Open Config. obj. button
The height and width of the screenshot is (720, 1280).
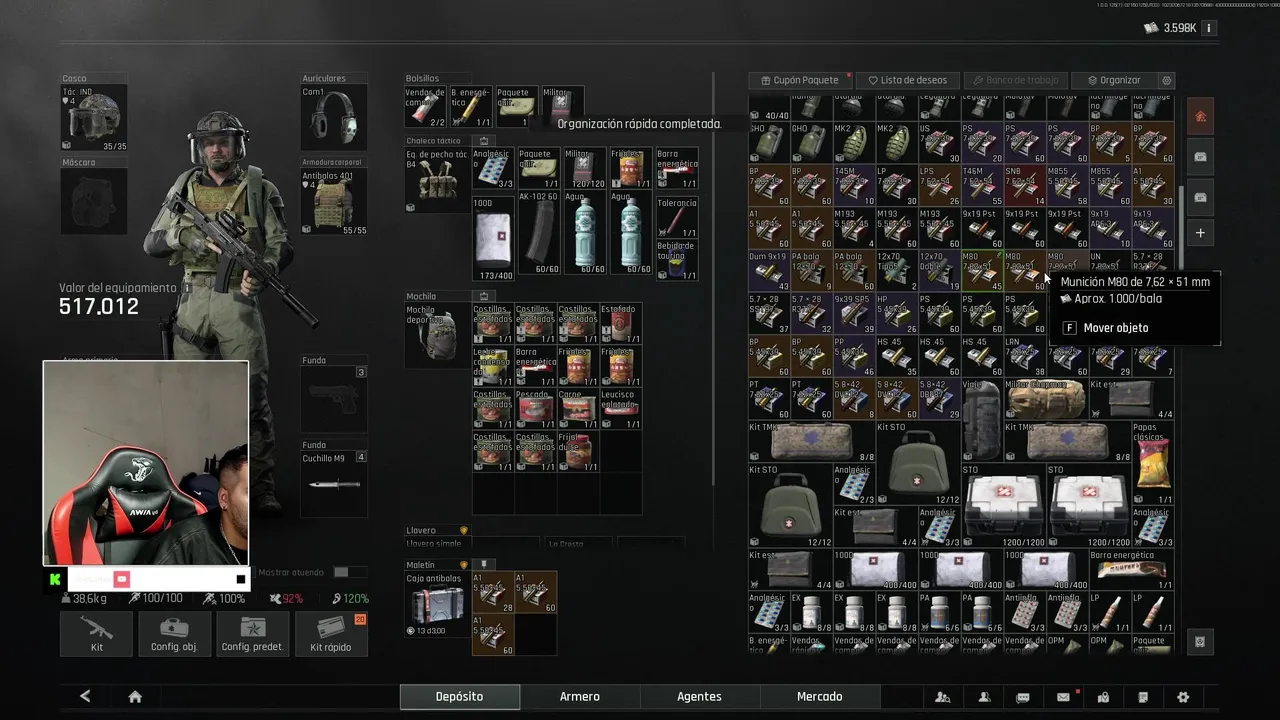tap(174, 633)
